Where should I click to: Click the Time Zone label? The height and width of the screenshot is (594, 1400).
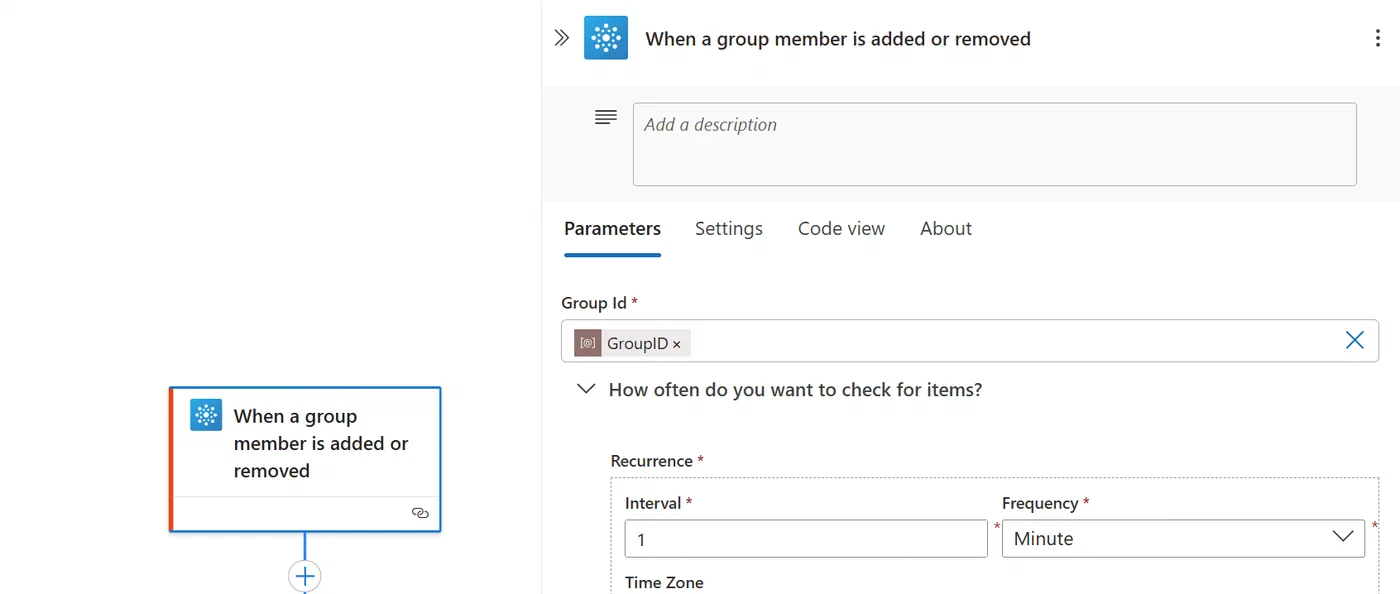click(664, 582)
